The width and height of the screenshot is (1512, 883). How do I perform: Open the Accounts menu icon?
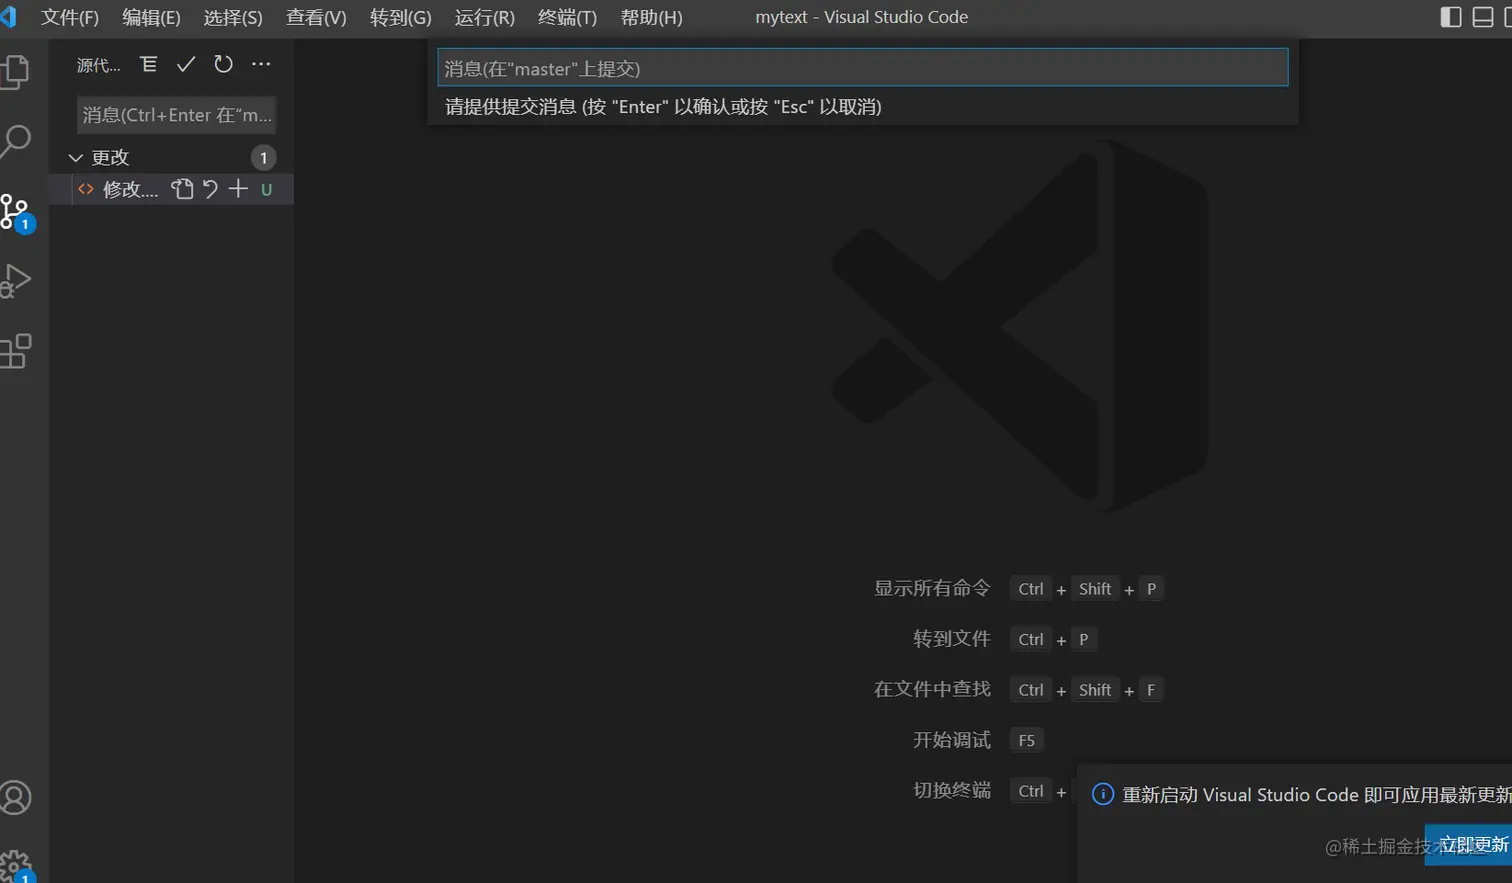pyautogui.click(x=15, y=797)
